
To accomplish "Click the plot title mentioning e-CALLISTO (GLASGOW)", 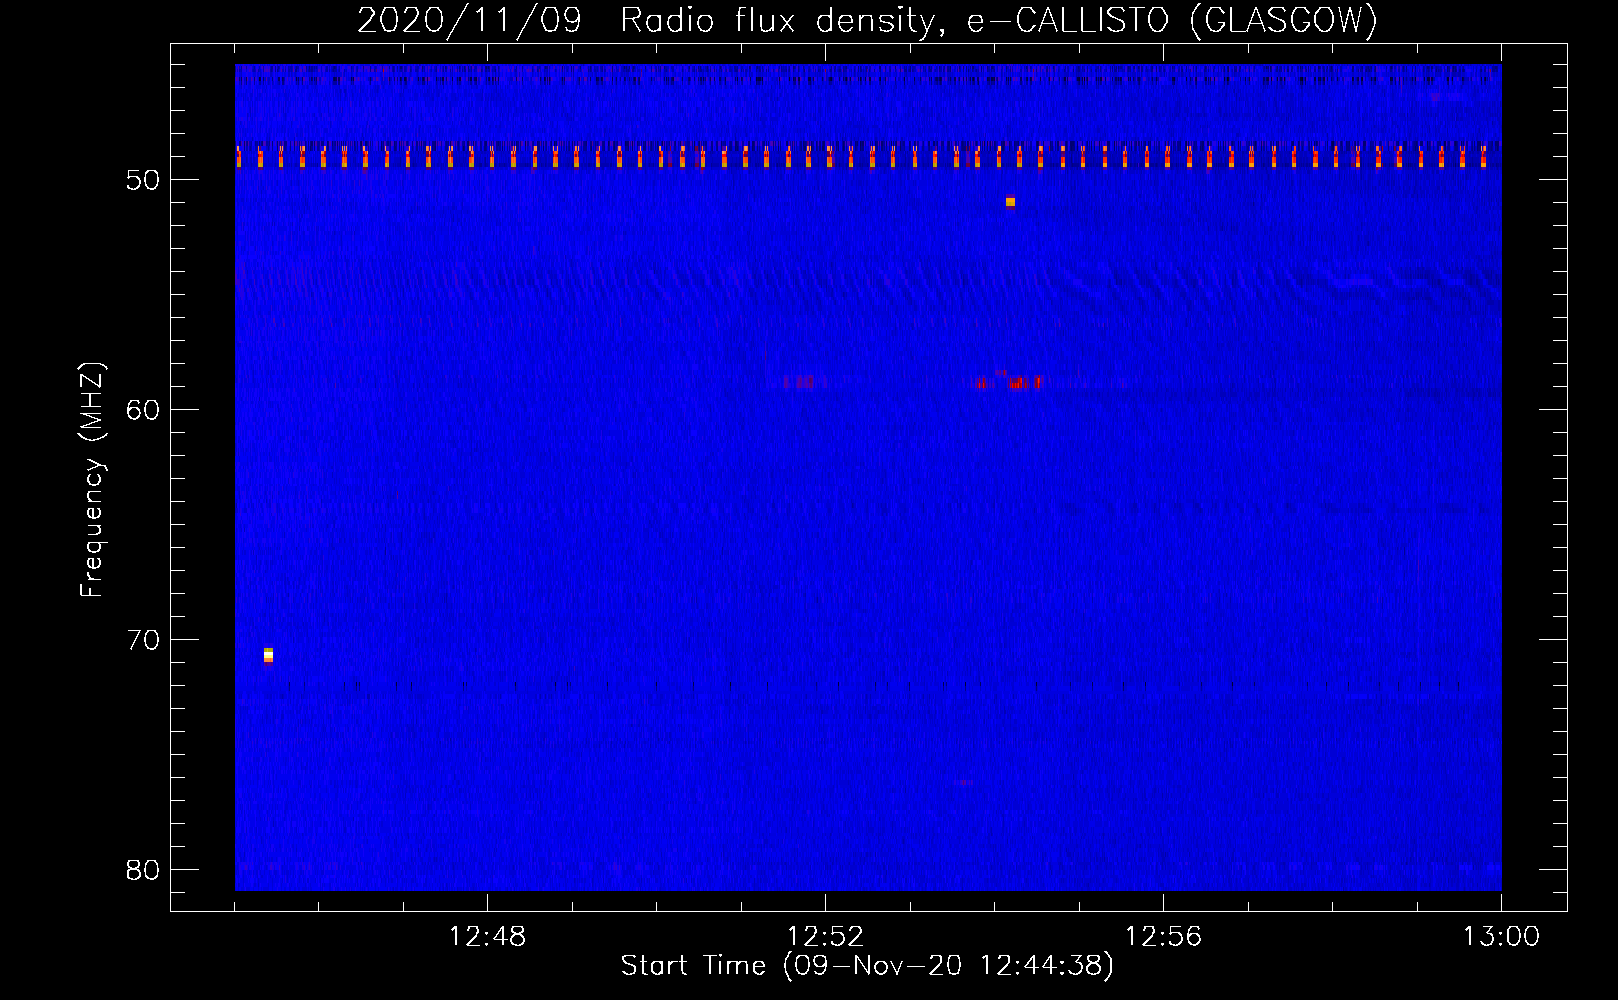I will (867, 20).
